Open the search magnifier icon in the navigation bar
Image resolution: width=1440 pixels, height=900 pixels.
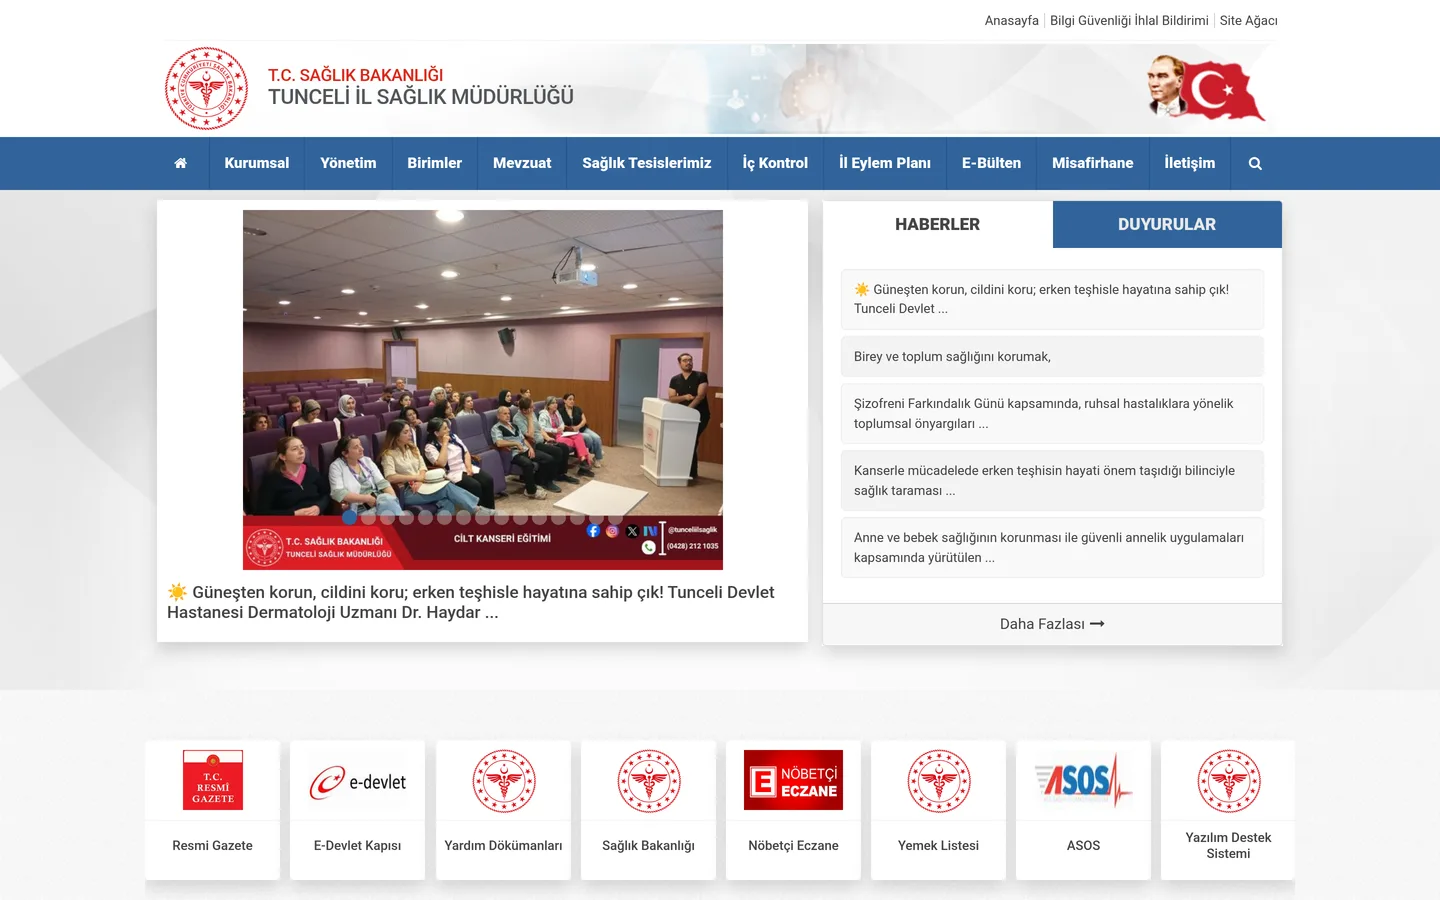1255,163
